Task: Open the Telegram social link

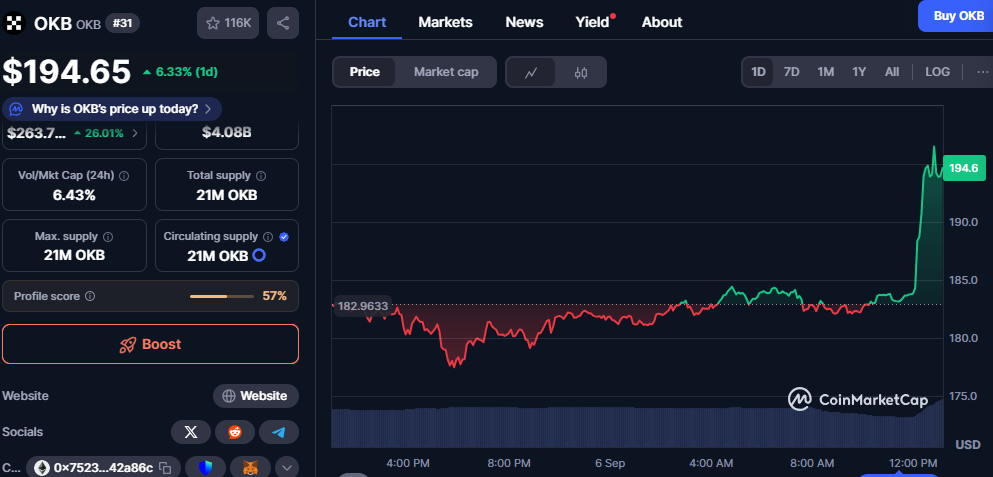Action: (x=279, y=432)
